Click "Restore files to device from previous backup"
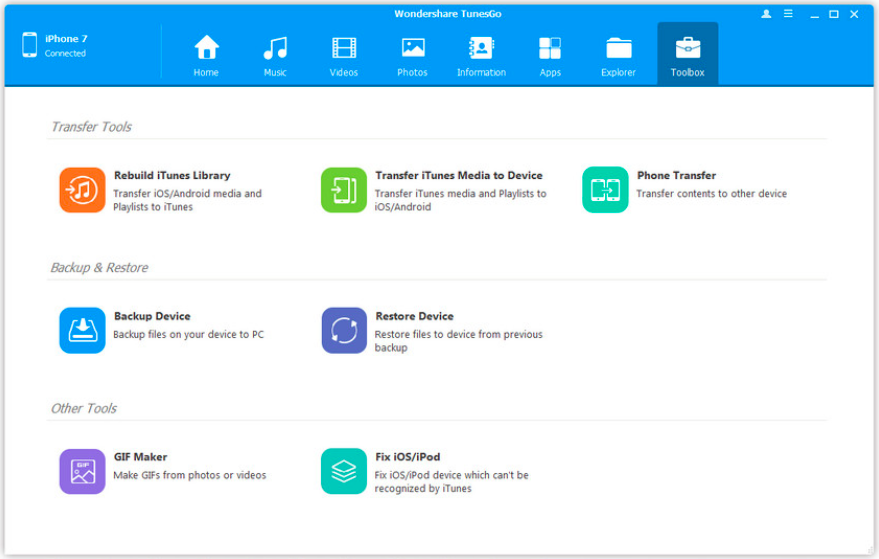879x559 pixels. [459, 341]
